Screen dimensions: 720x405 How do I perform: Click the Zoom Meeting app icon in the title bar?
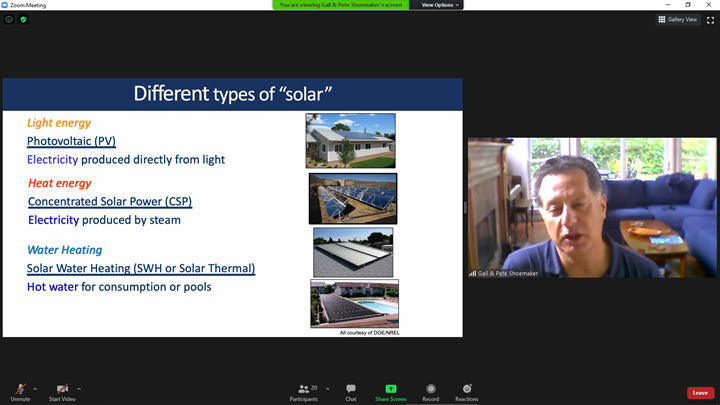5,5
